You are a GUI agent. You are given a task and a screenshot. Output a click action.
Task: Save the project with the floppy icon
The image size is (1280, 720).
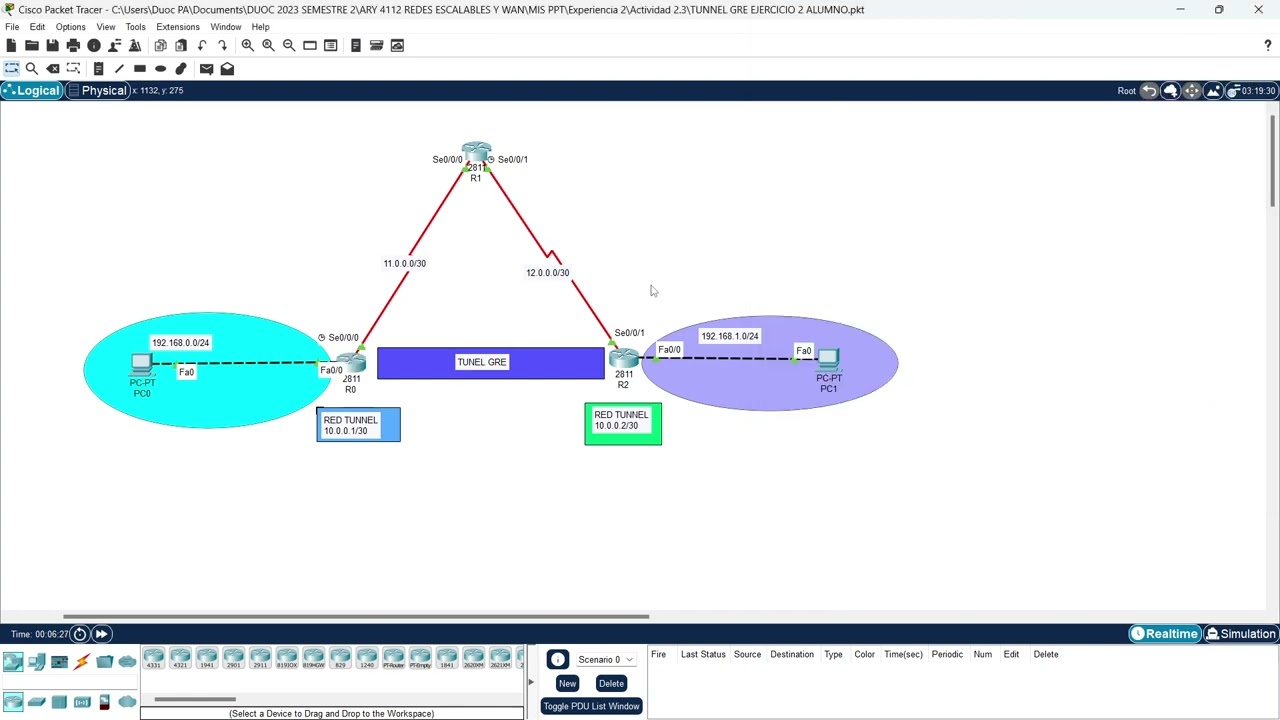click(52, 45)
